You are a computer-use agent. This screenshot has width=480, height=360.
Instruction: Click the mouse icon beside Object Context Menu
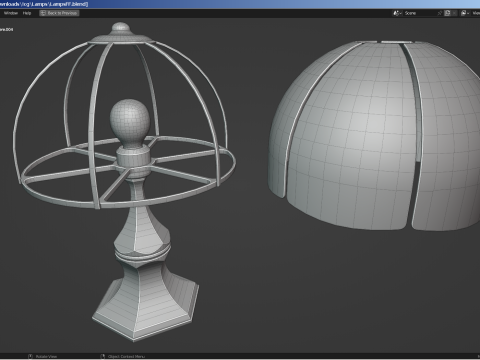pyautogui.click(x=103, y=356)
